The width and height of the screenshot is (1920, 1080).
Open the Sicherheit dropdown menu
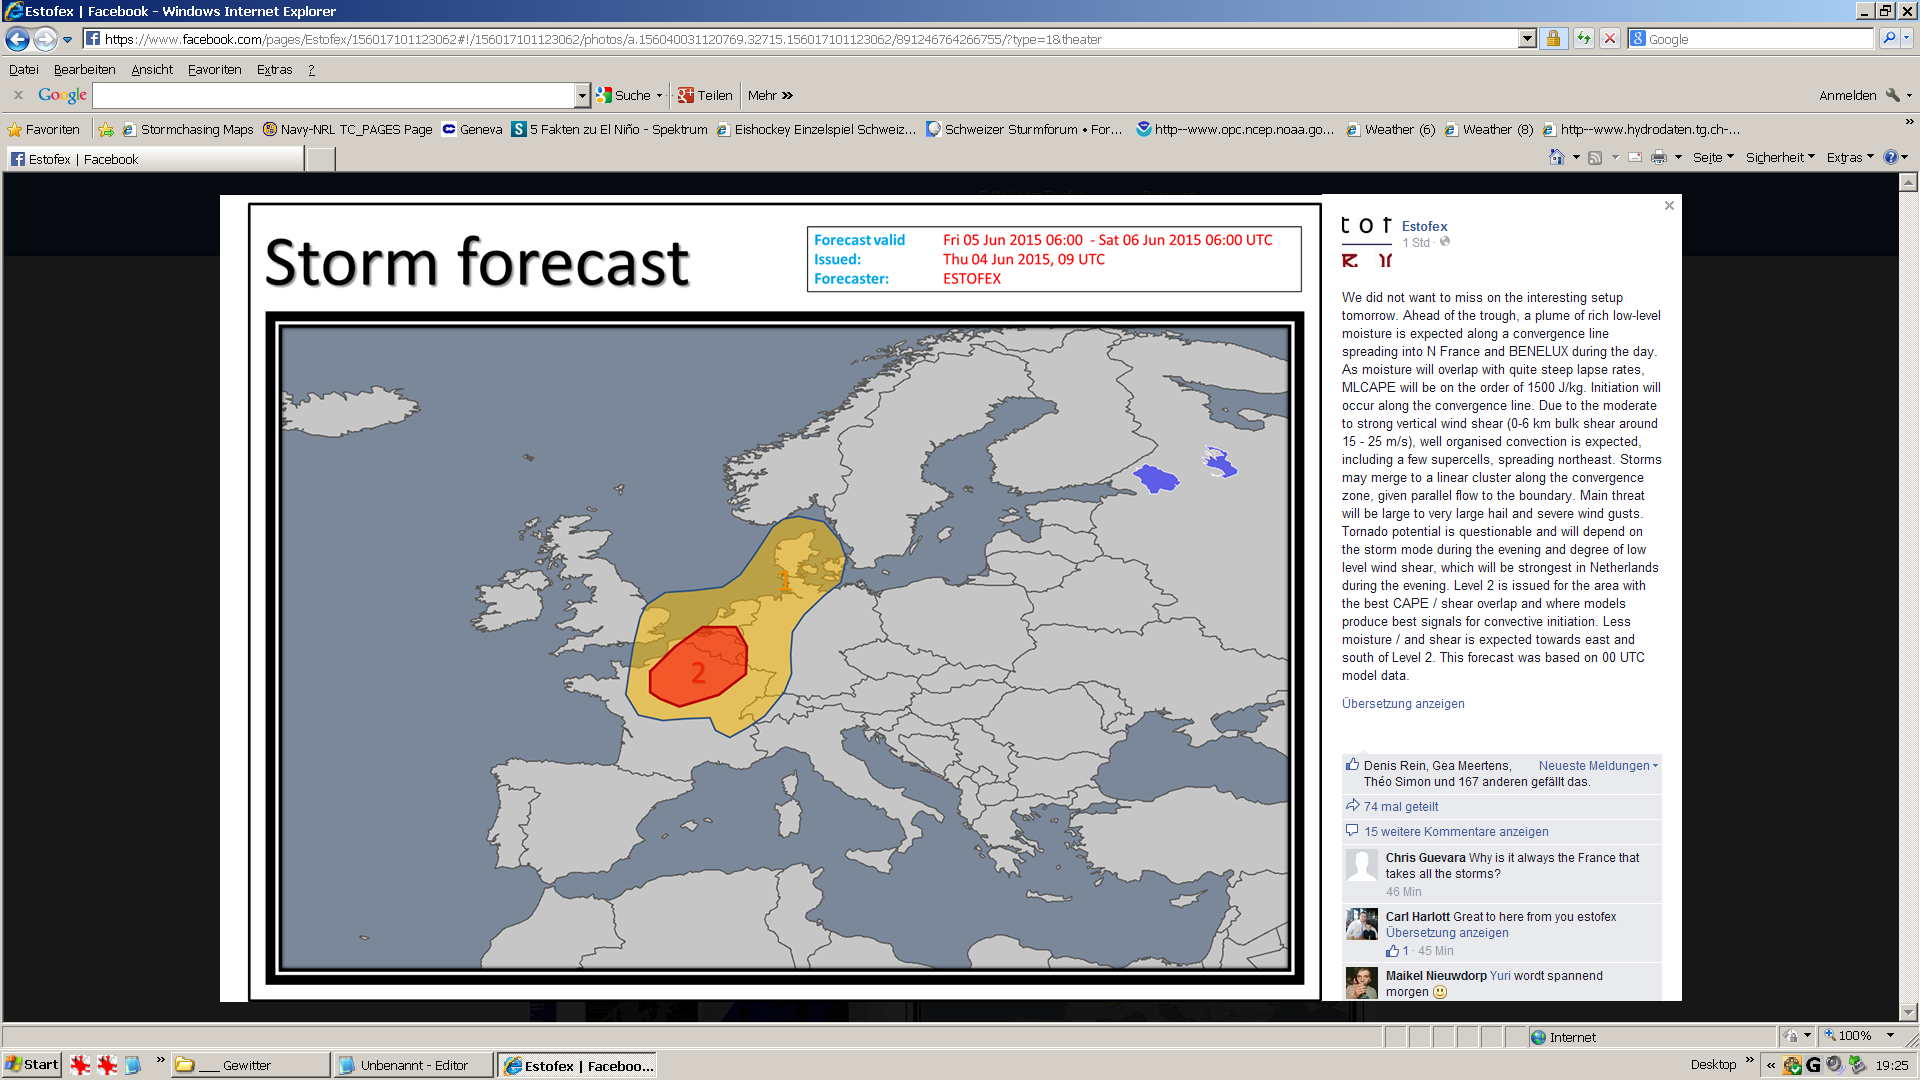(x=1779, y=157)
